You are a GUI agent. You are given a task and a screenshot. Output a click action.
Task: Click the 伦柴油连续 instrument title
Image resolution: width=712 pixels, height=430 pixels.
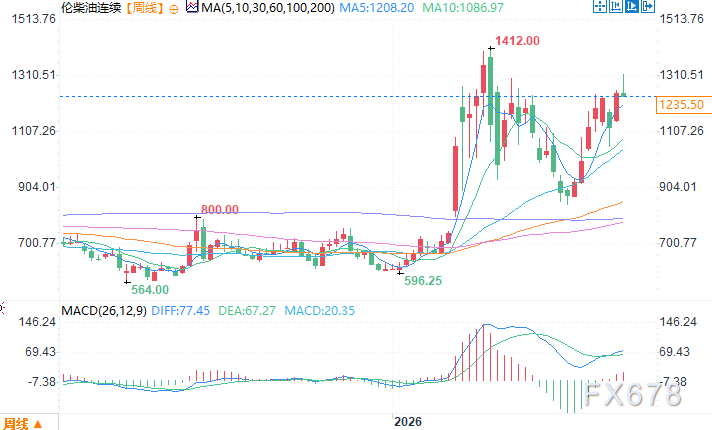[x=91, y=8]
